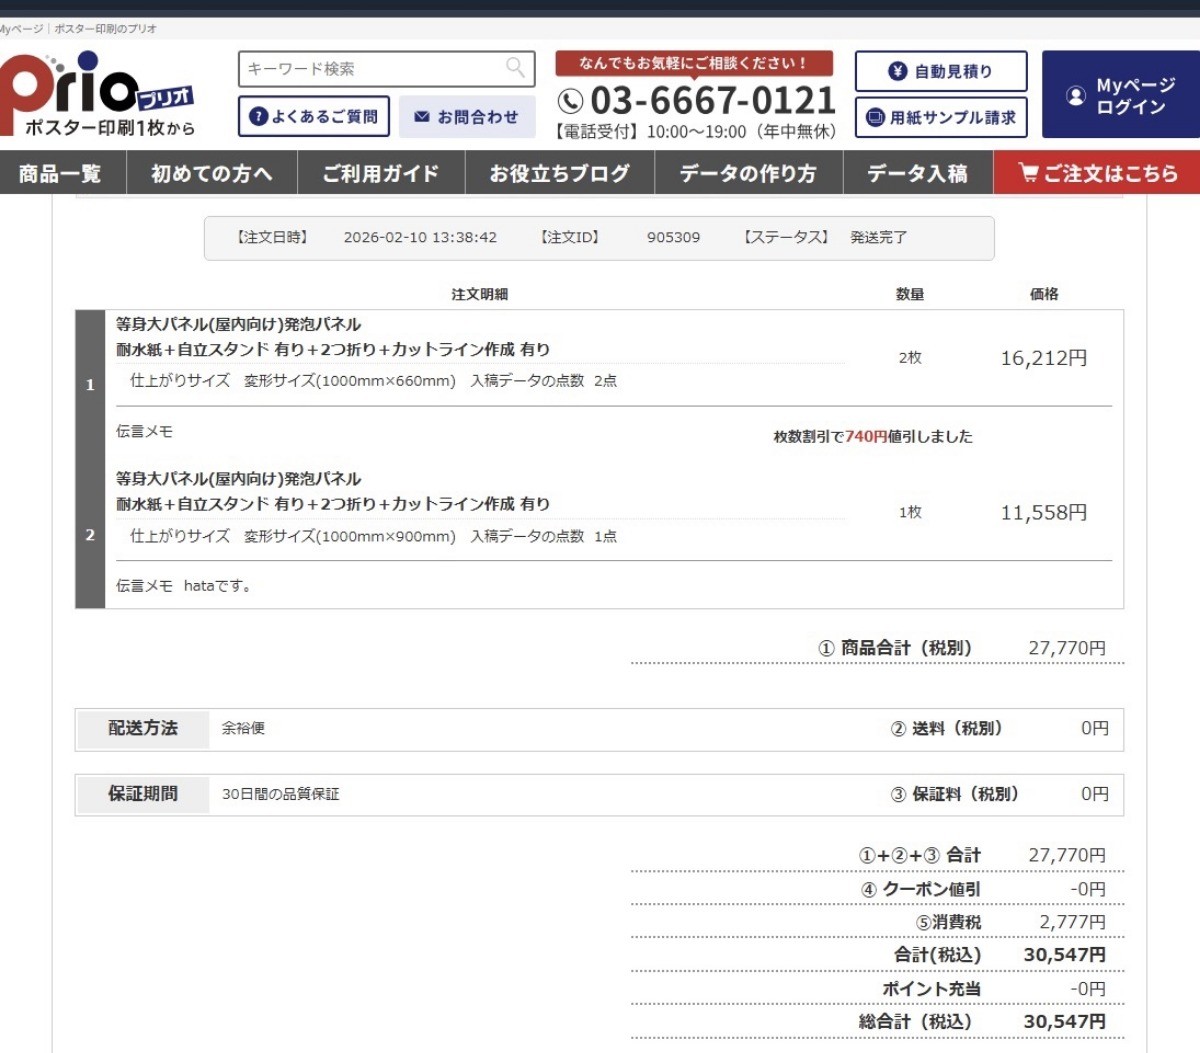Click the 用紙サンプル請求 icon
1200x1053 pixels.
[x=875, y=117]
